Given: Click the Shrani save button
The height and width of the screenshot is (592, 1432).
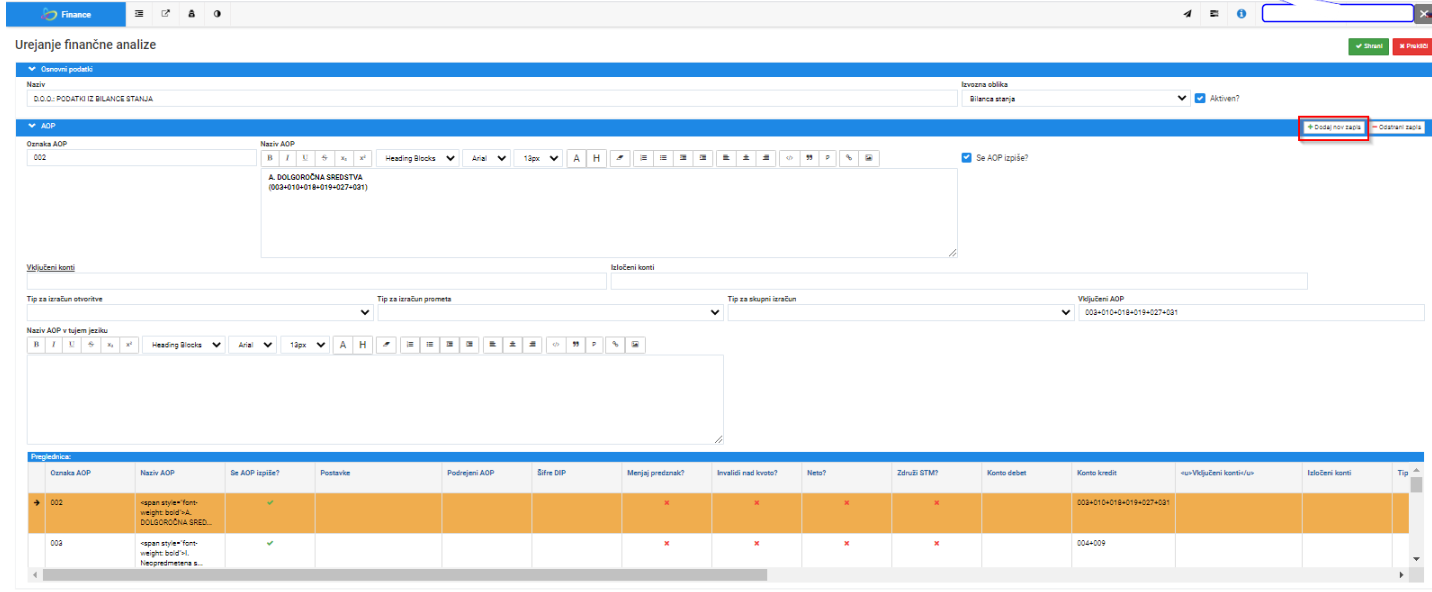Looking at the screenshot, I should point(1368,46).
